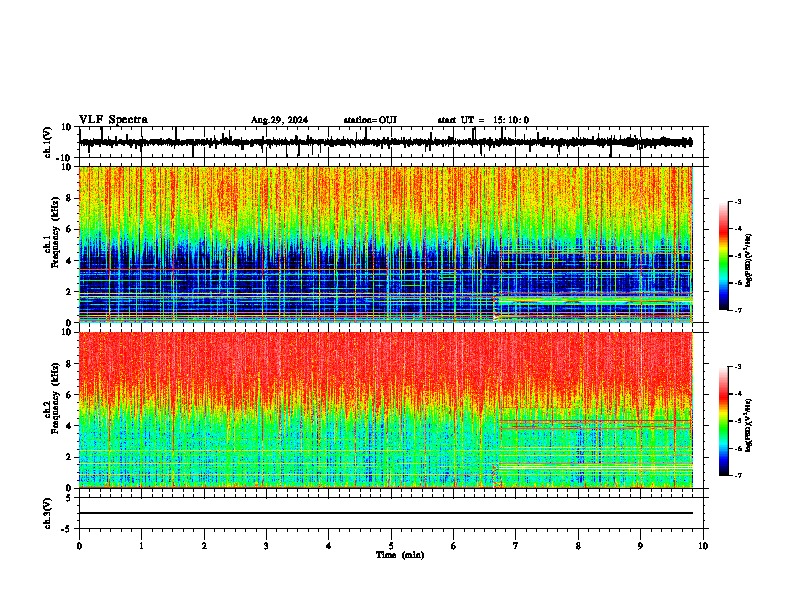Click the flat ch.3 voltage line
Image resolution: width=792 pixels, height=612 pixels.
point(386,513)
